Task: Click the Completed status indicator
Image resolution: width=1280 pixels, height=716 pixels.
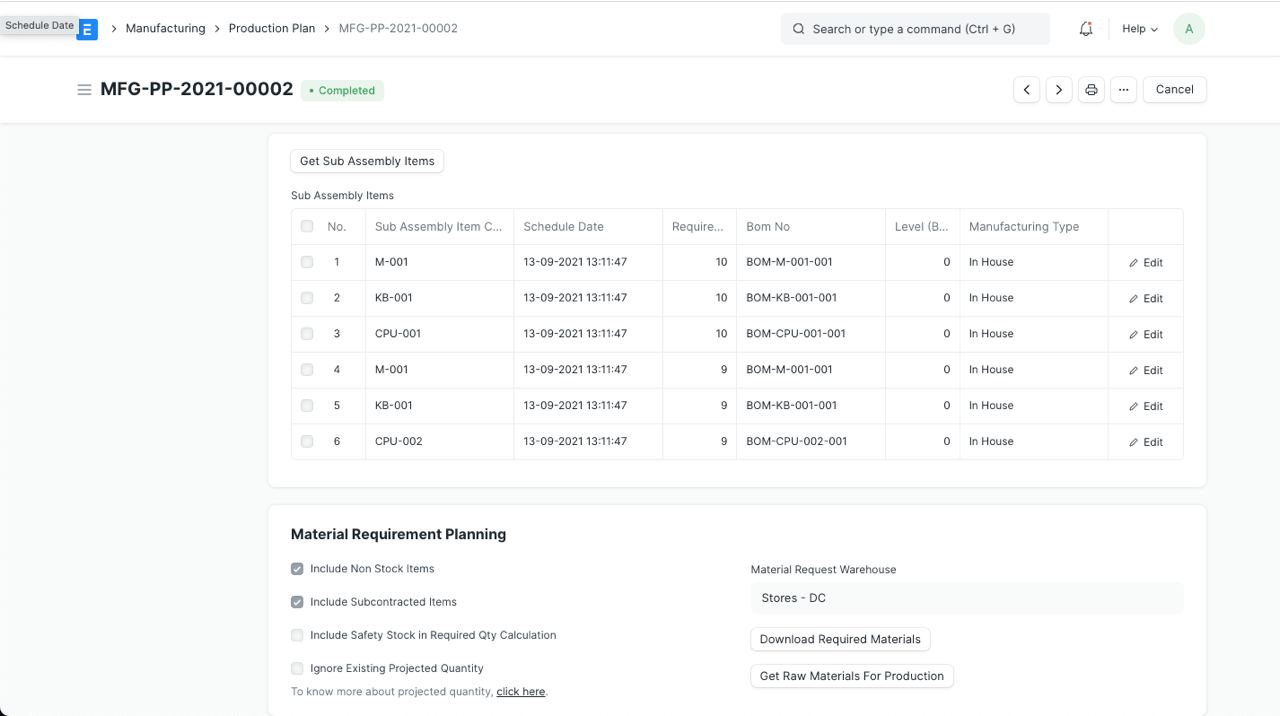Action: click(342, 90)
